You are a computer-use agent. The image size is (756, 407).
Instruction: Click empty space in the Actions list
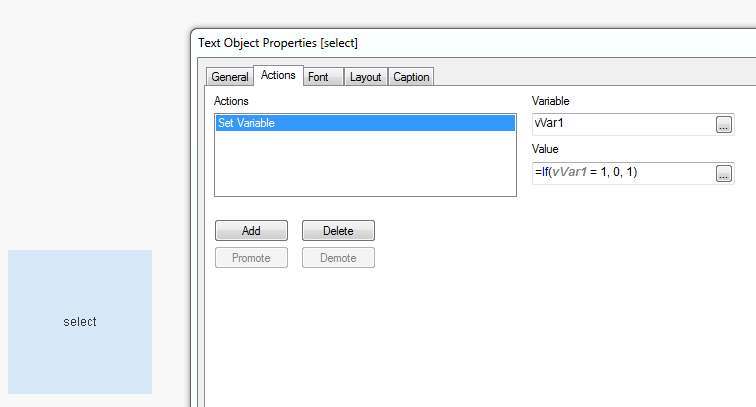point(365,165)
